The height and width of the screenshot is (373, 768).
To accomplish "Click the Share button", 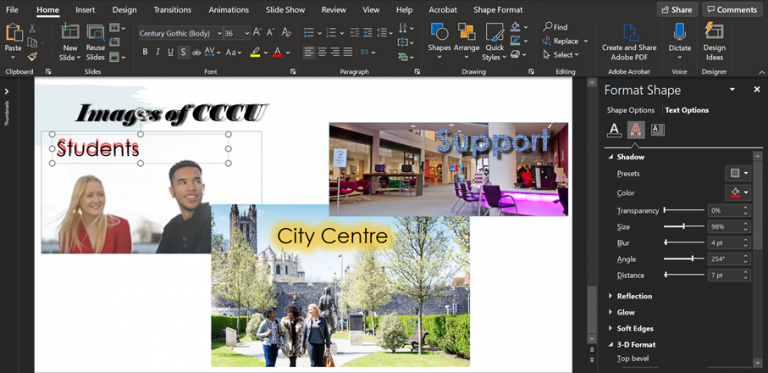I will coord(677,10).
